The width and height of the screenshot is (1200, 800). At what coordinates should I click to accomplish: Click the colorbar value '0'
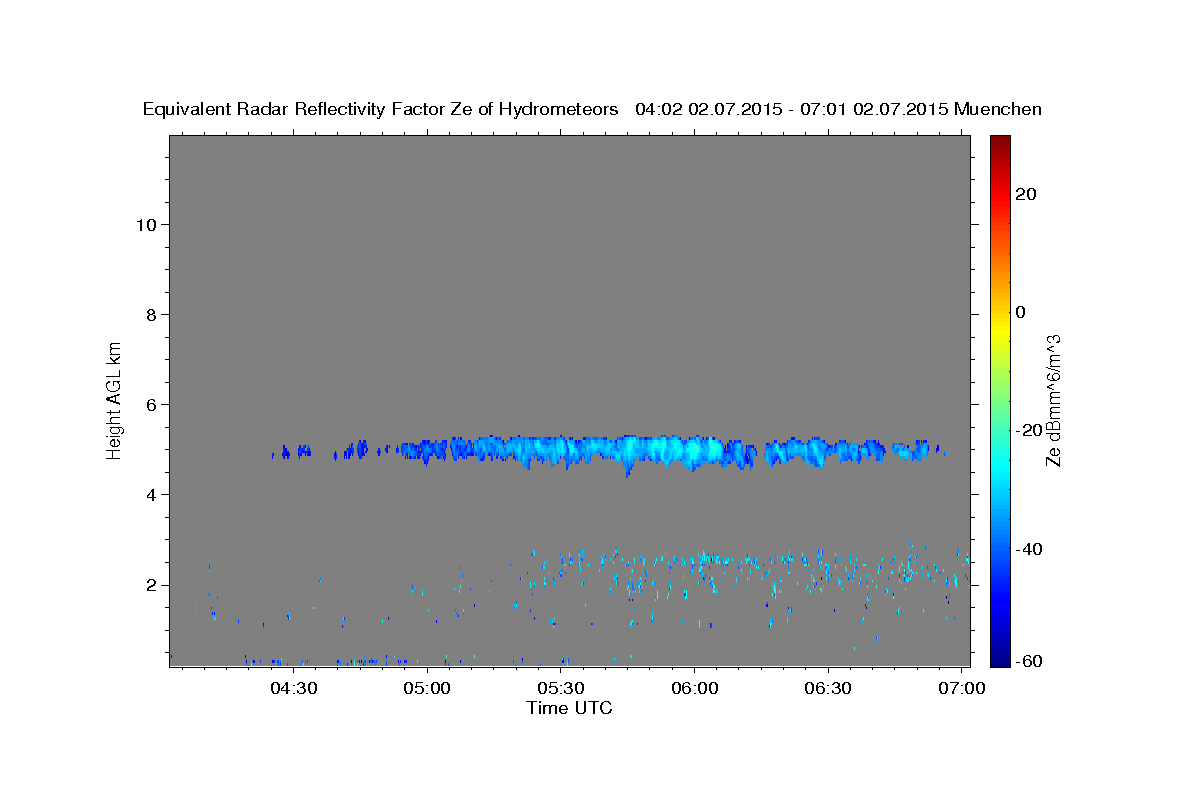[x=1021, y=312]
